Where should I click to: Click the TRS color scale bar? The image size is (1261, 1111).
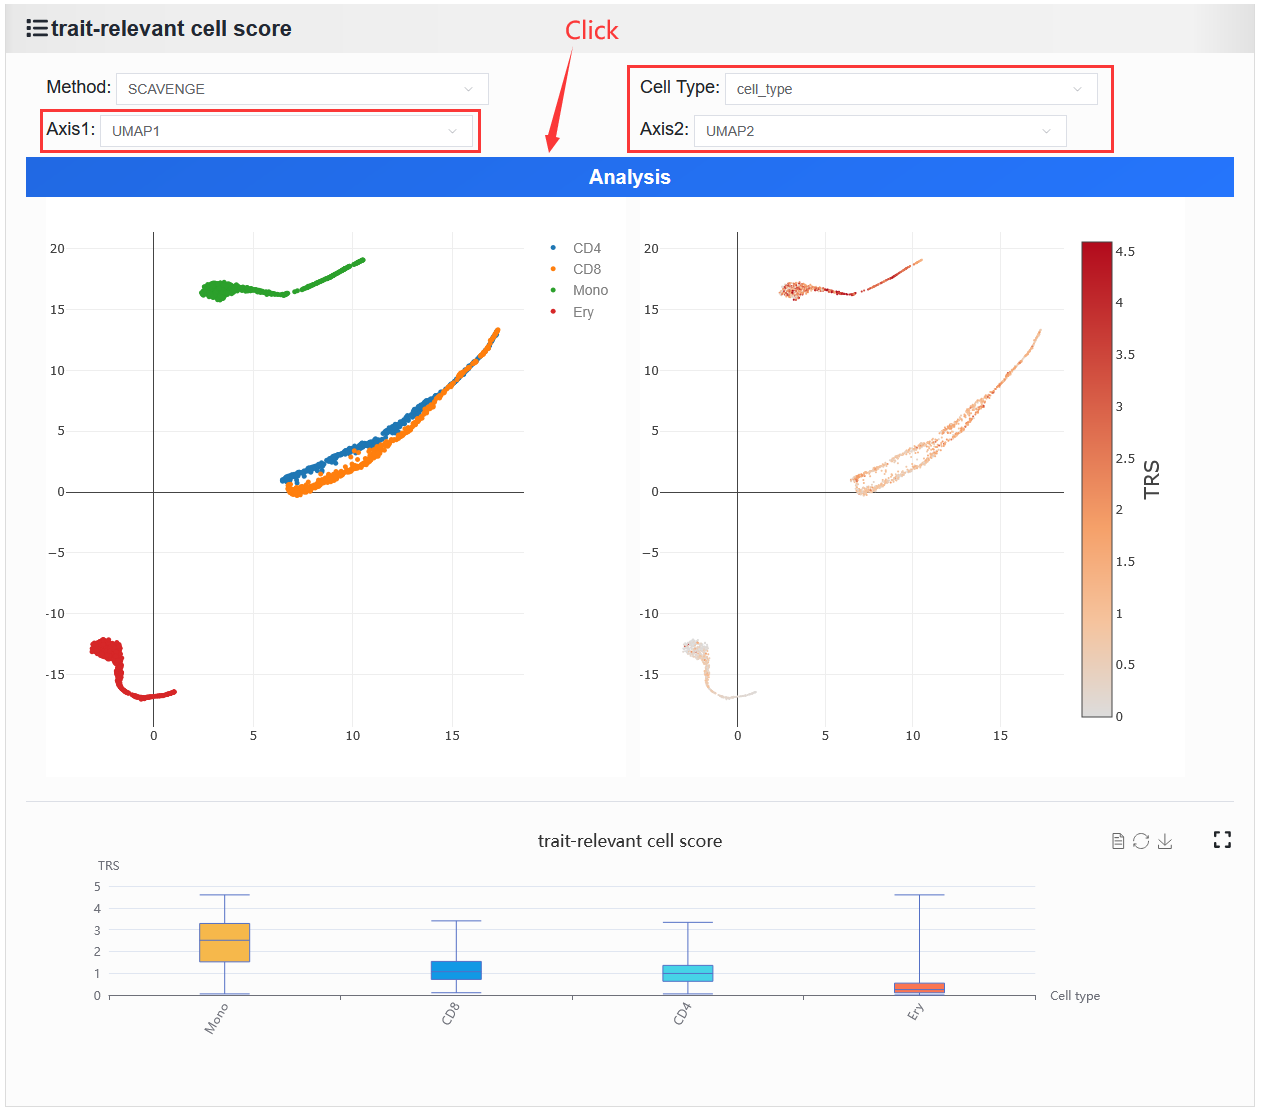point(1097,479)
